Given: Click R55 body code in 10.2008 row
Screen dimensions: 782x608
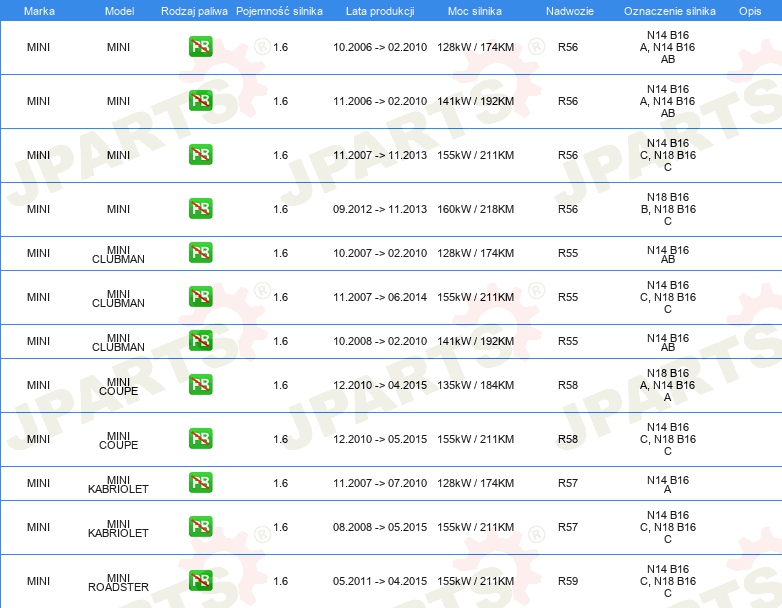Looking at the screenshot, I should 568,341.
